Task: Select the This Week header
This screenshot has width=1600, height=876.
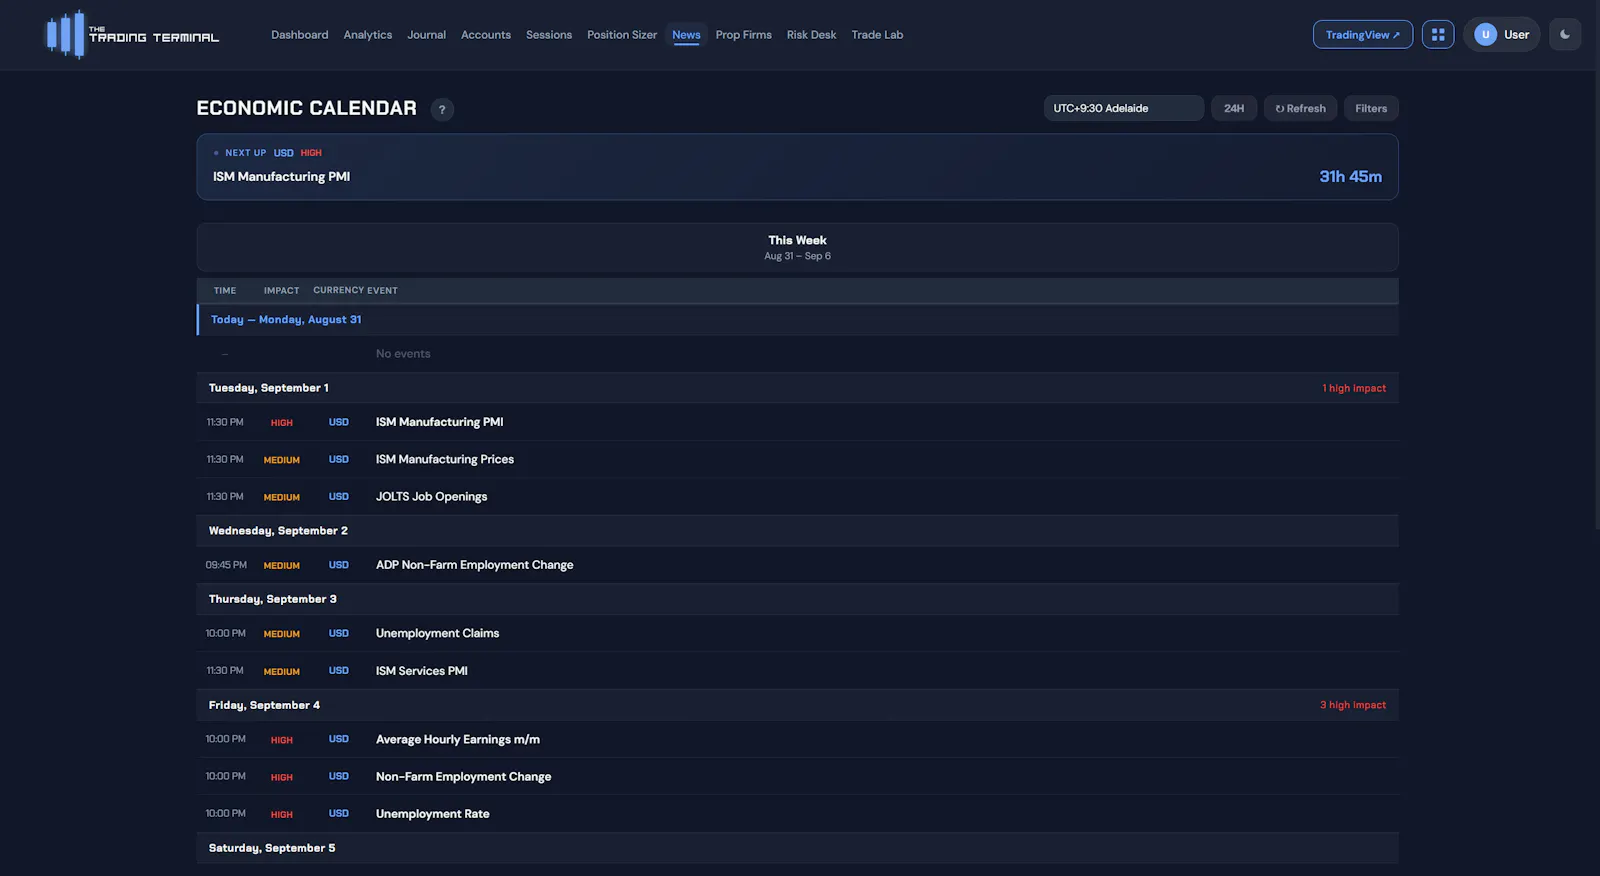Action: tap(797, 247)
